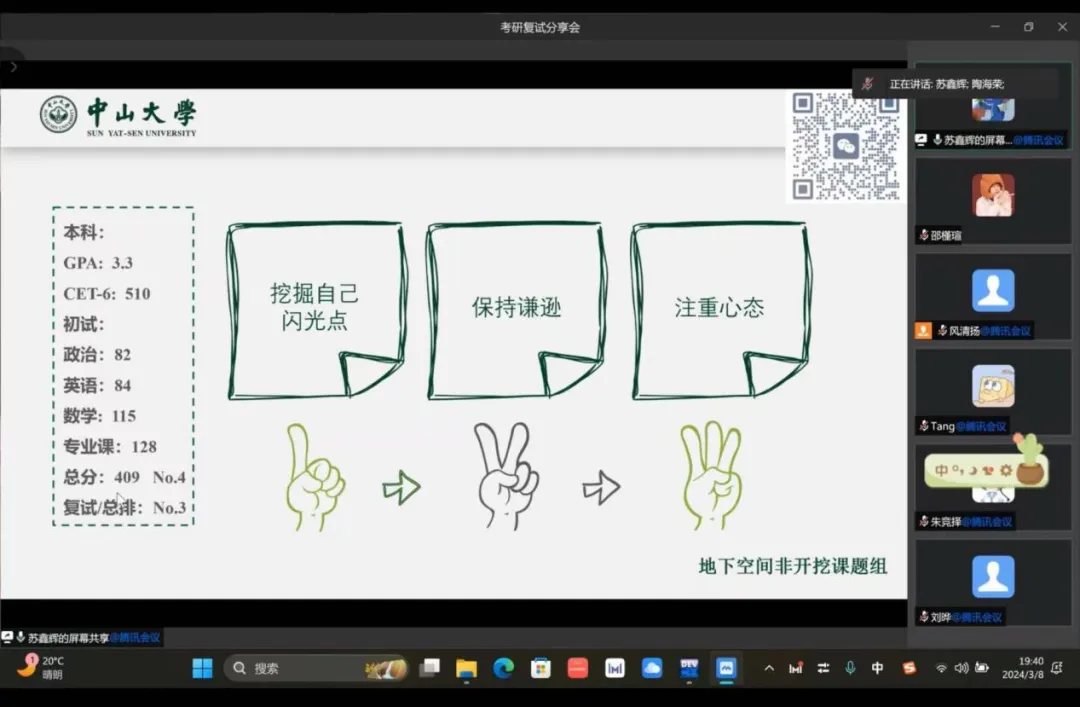Open Task View on the taskbar
The image size is (1080, 707).
tap(430, 668)
